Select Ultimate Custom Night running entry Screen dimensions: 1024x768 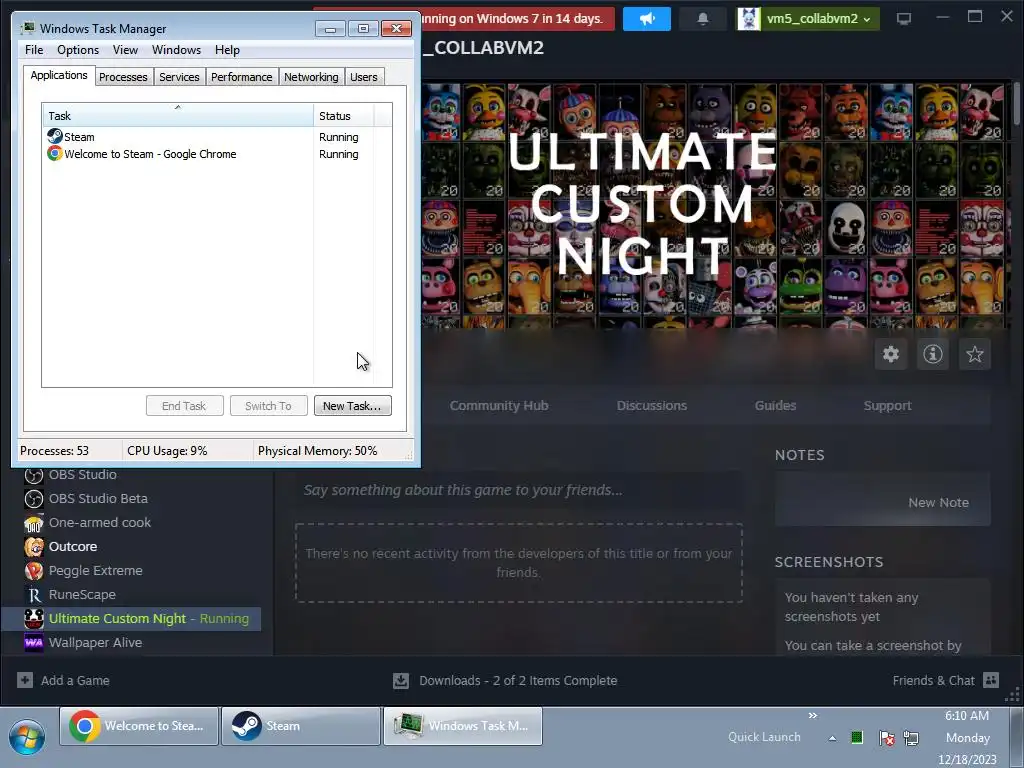pos(132,618)
